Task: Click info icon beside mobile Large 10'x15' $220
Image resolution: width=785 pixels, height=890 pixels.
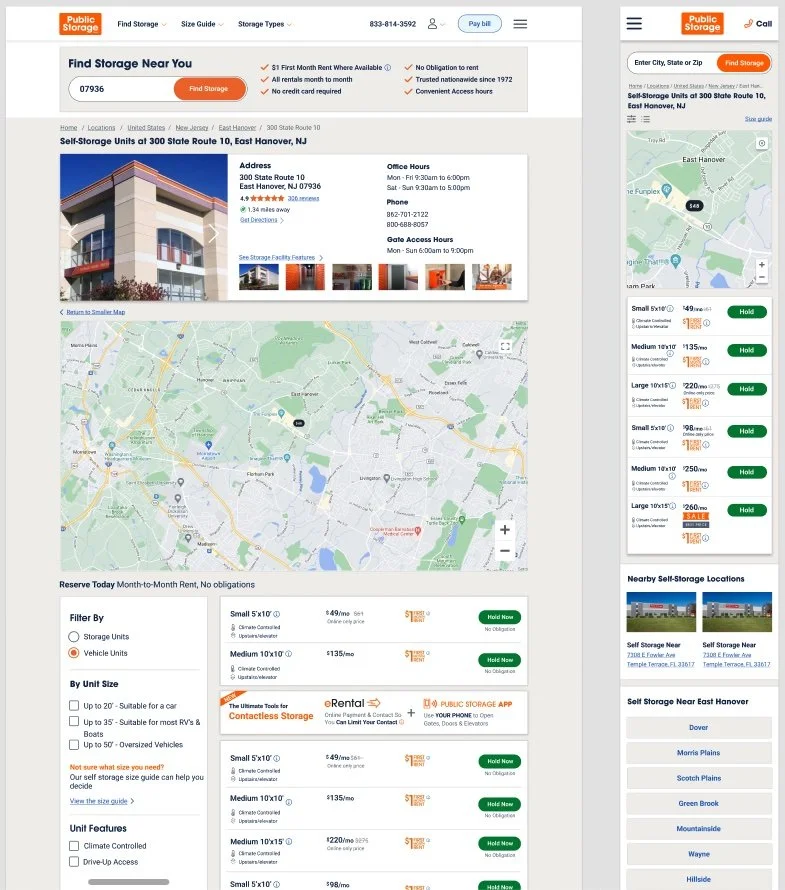Action: (673, 385)
